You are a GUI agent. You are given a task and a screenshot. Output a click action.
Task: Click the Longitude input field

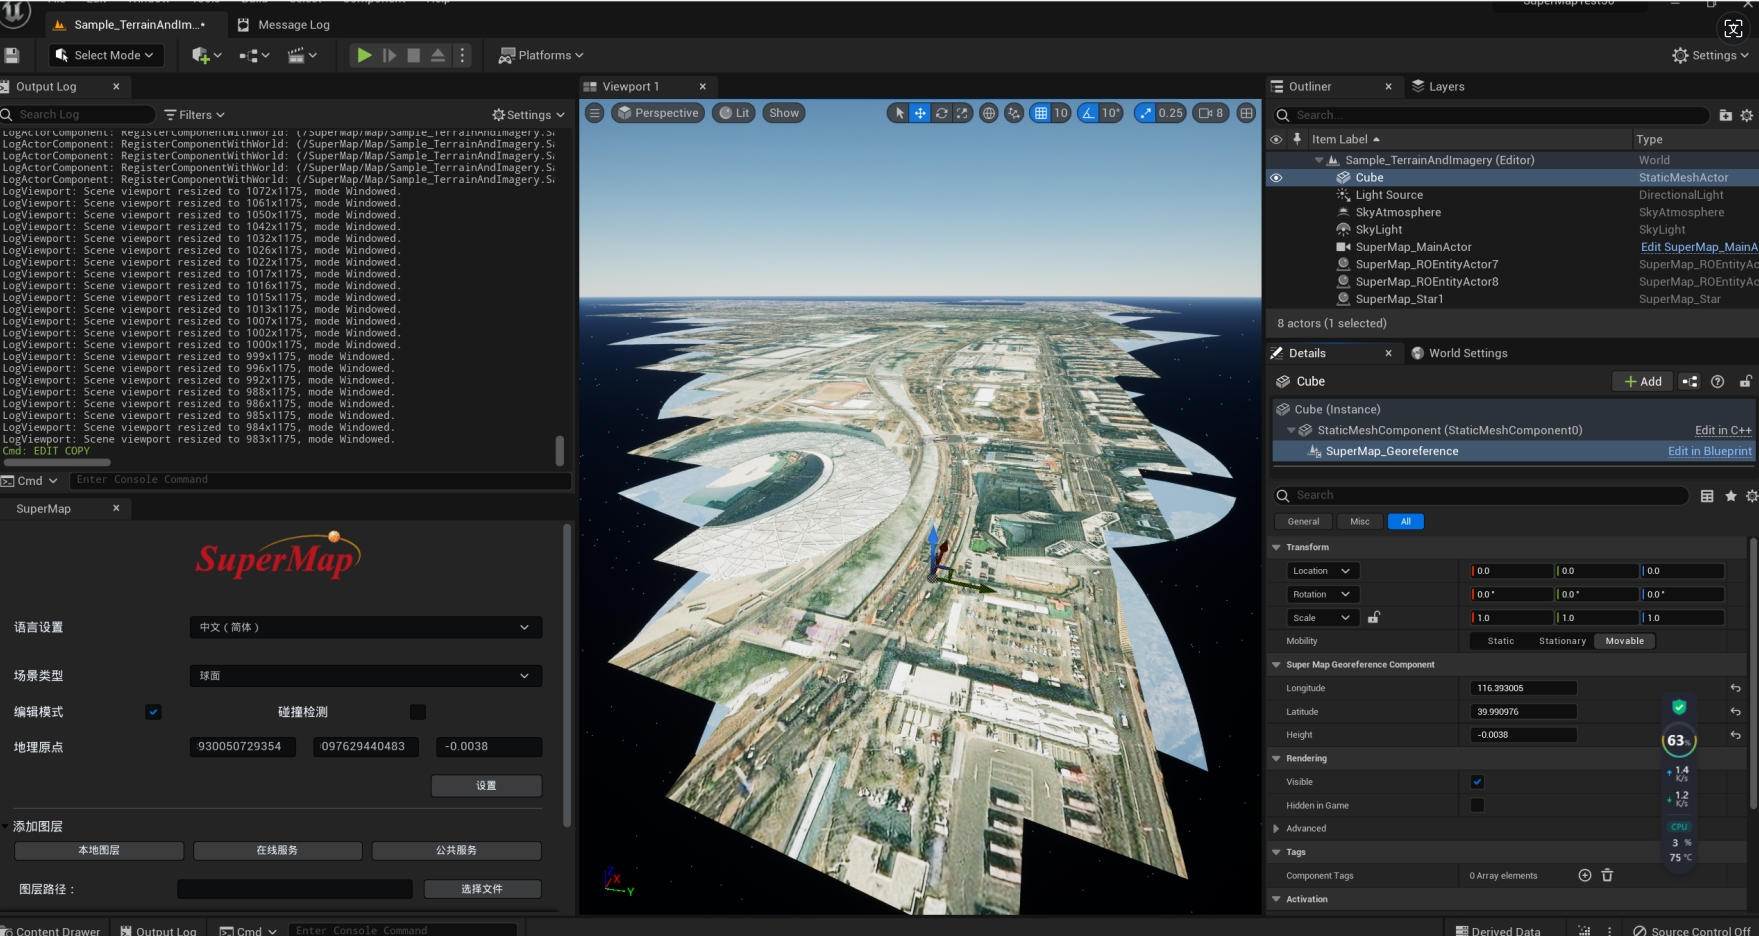click(1523, 688)
